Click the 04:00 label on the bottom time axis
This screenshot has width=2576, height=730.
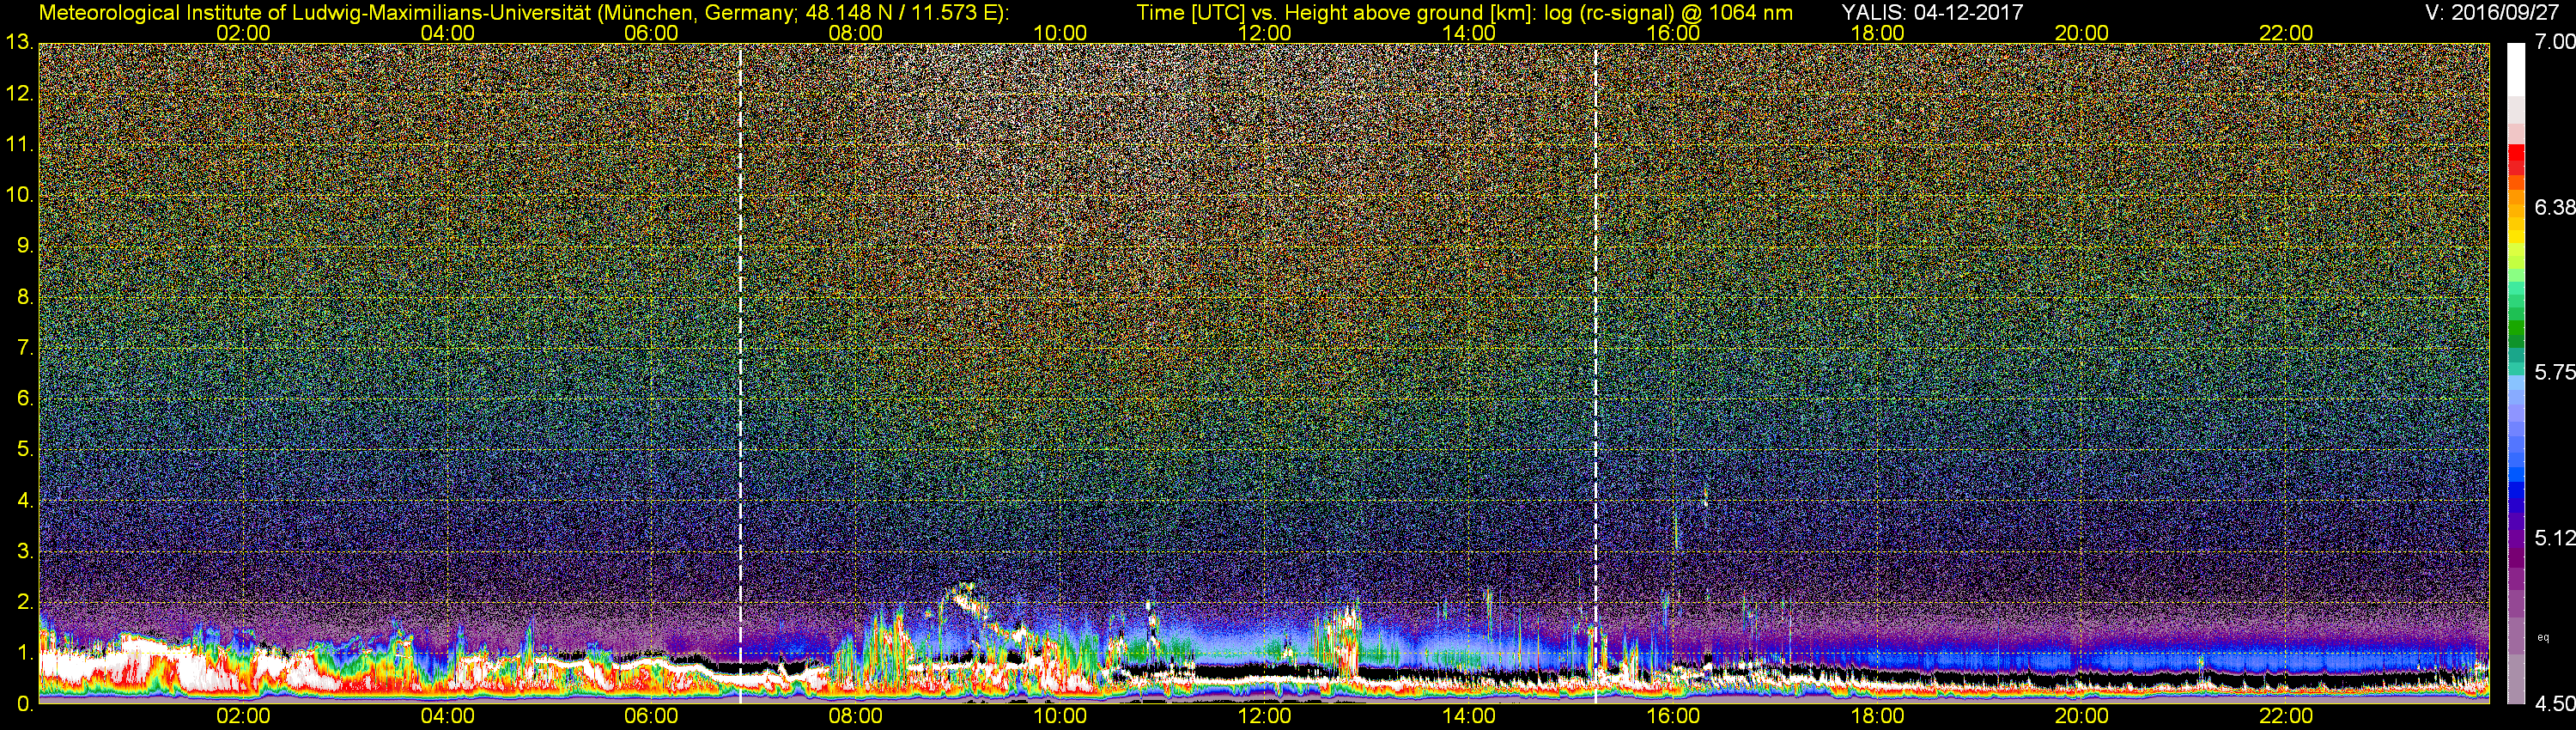(447, 716)
